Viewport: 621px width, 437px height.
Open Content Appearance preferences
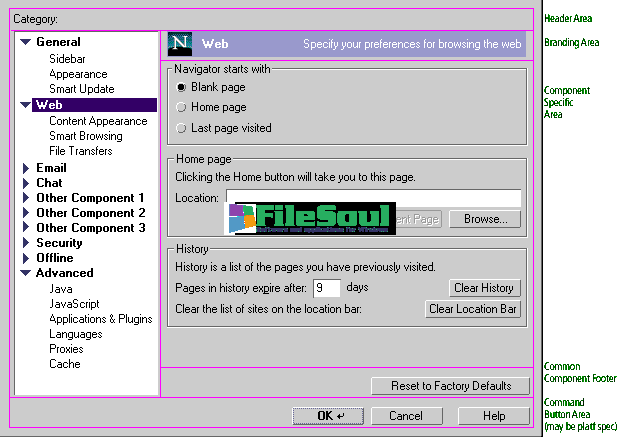(x=98, y=121)
